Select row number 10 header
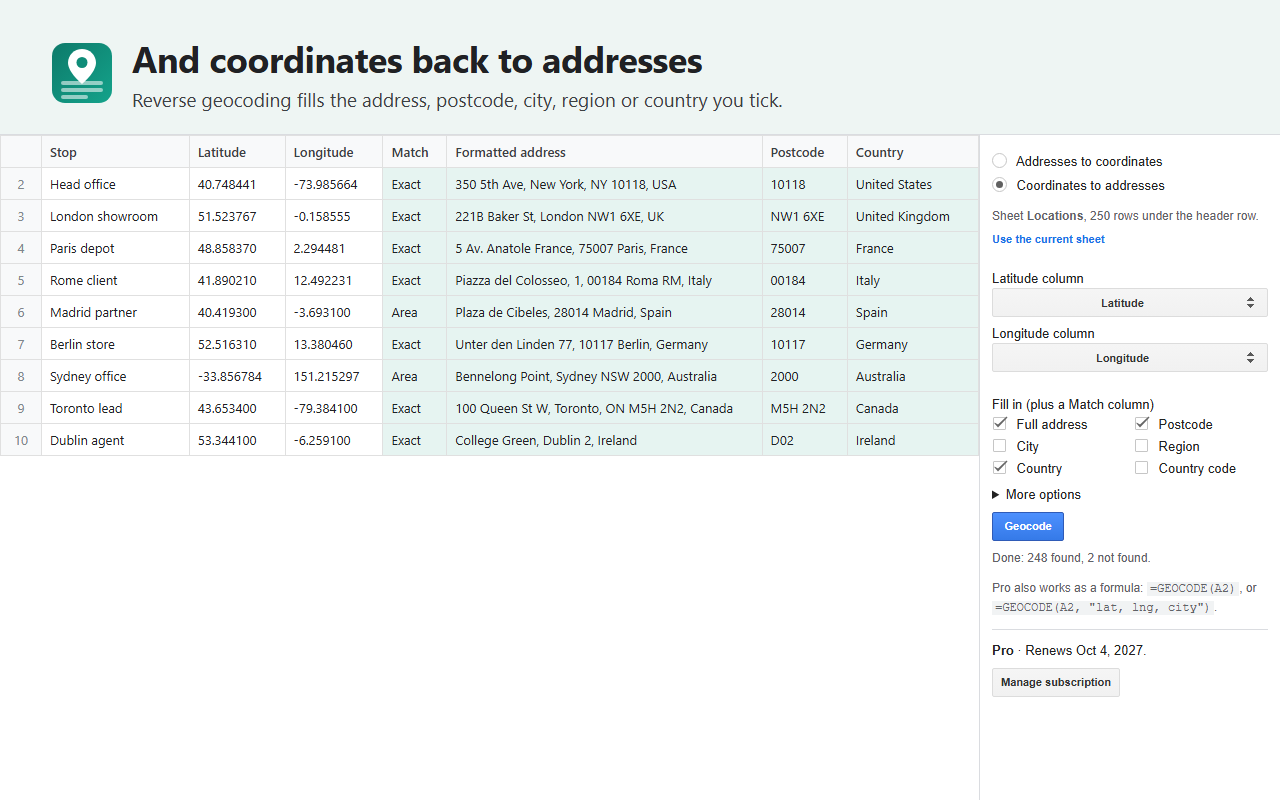This screenshot has width=1280, height=800. (x=21, y=440)
